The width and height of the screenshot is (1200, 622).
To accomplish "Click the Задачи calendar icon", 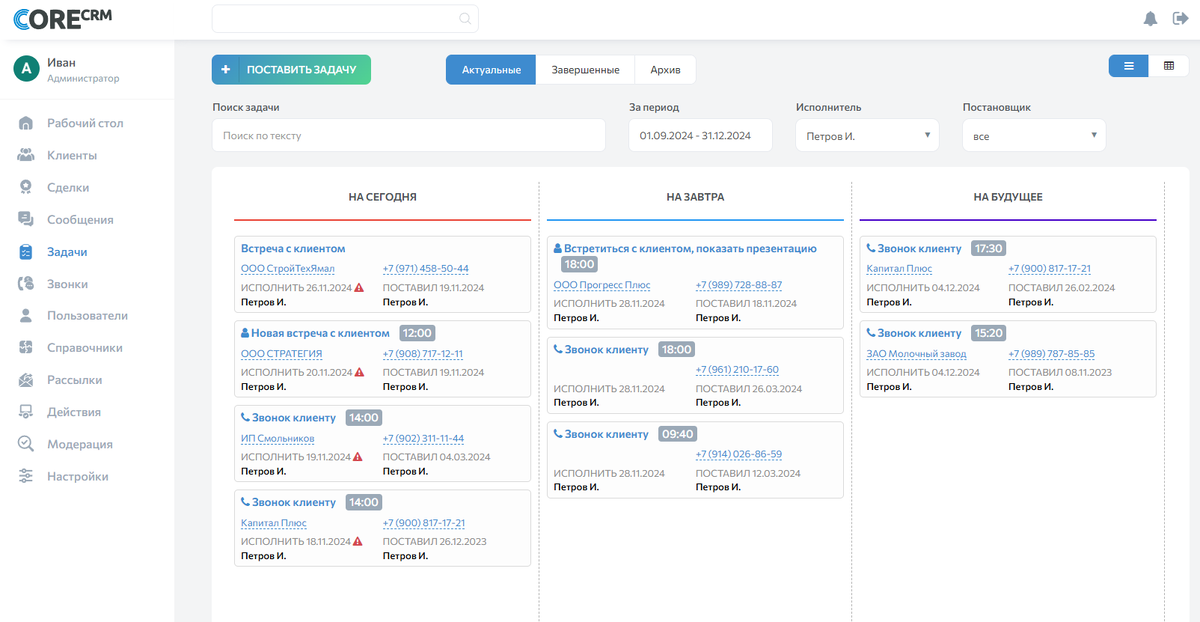I will tap(27, 252).
